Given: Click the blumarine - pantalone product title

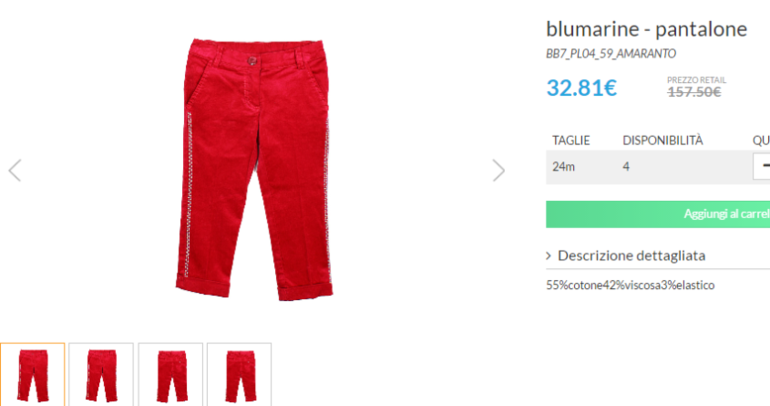Looking at the screenshot, I should coord(646,29).
